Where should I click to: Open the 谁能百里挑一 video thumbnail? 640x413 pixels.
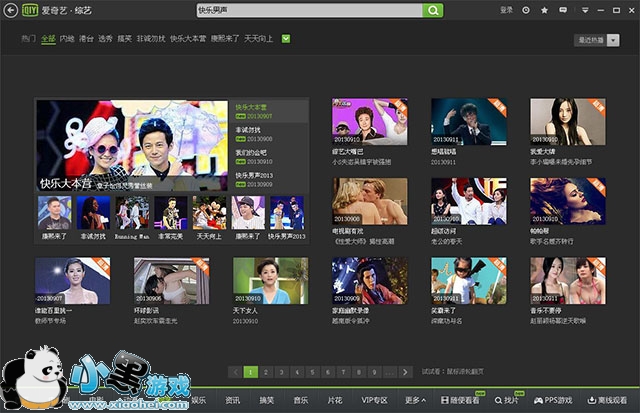[73, 280]
